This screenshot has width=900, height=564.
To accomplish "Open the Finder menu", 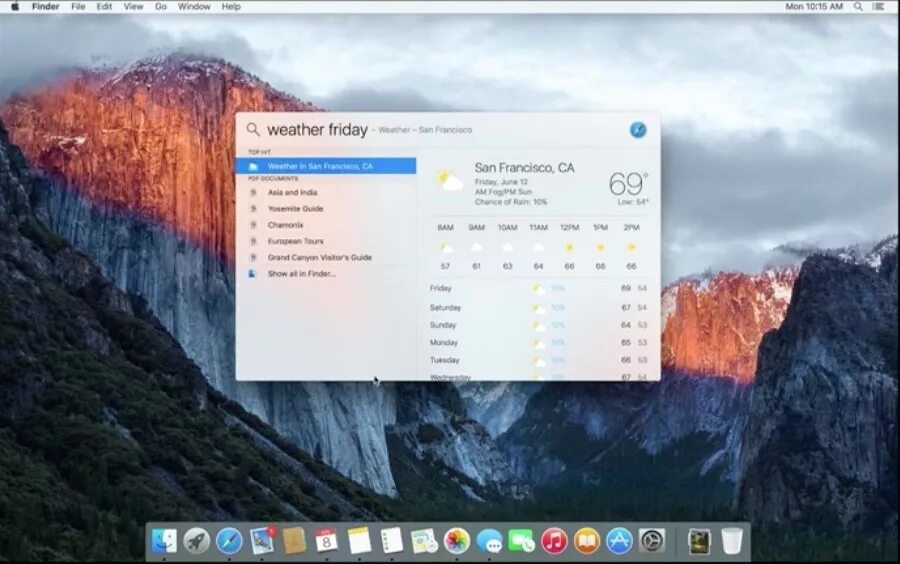I will click(x=45, y=6).
